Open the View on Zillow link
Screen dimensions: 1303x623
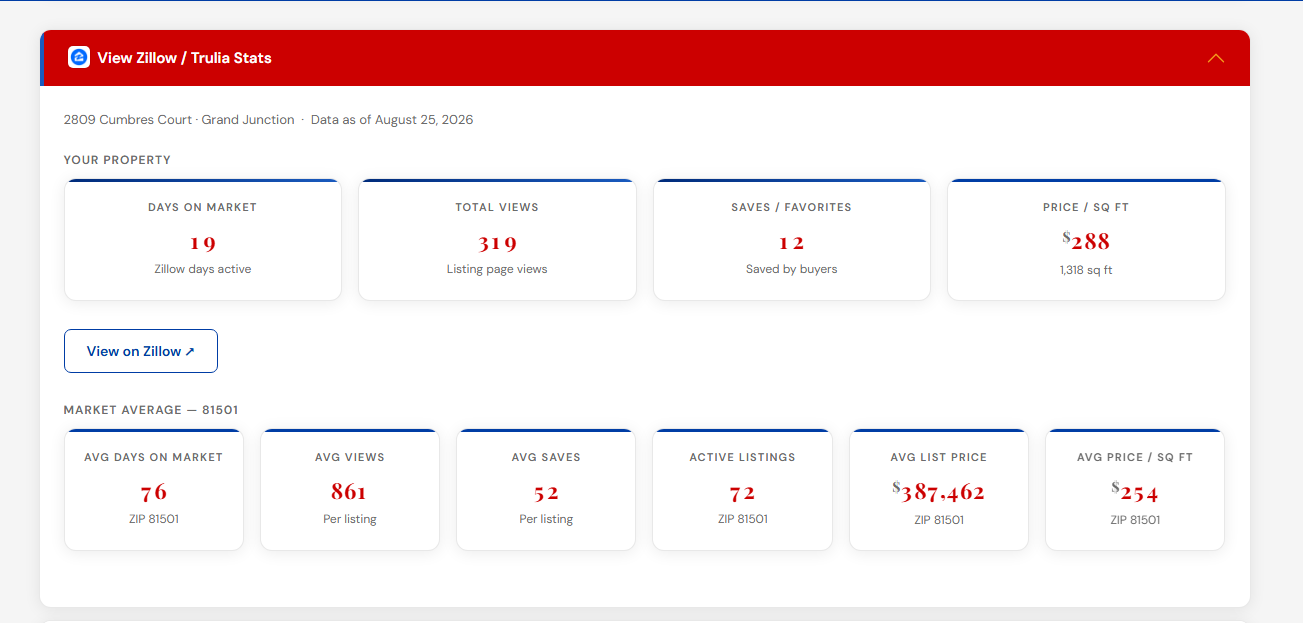141,351
